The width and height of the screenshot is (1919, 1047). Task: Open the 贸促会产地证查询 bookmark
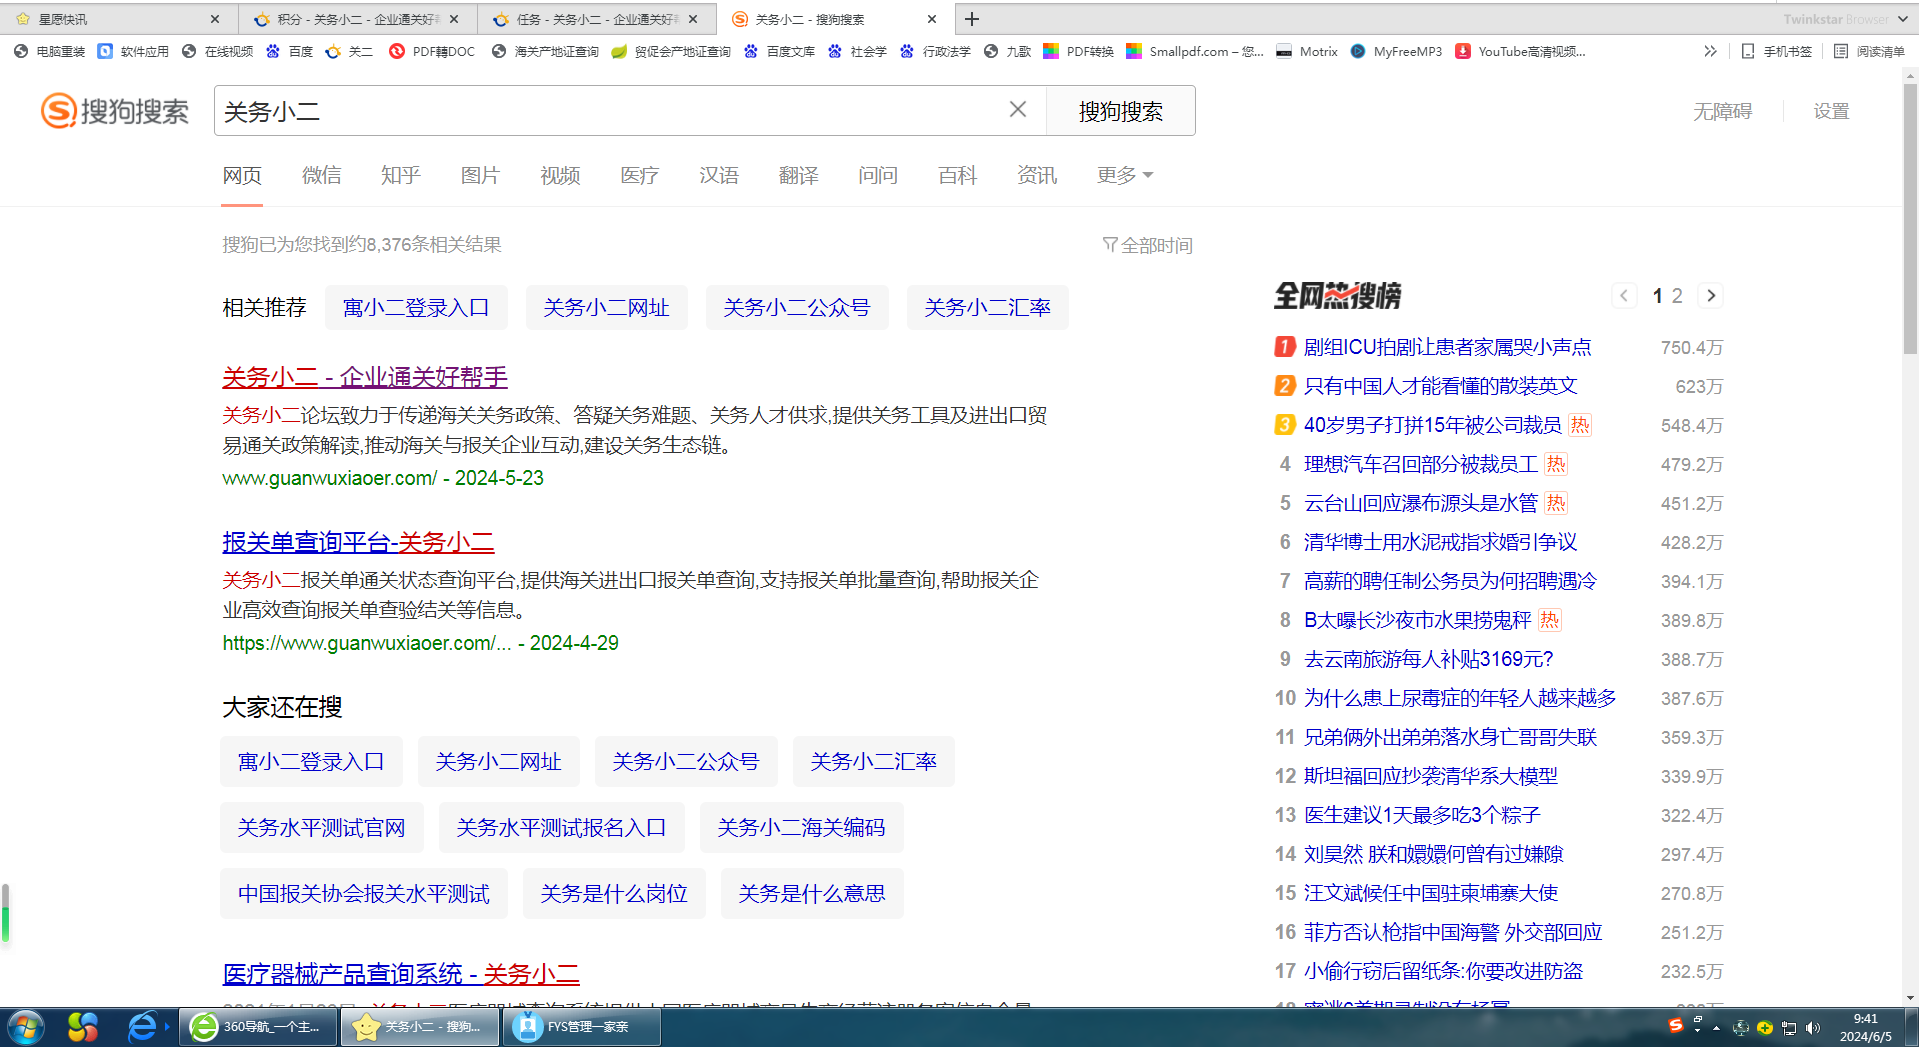(671, 51)
